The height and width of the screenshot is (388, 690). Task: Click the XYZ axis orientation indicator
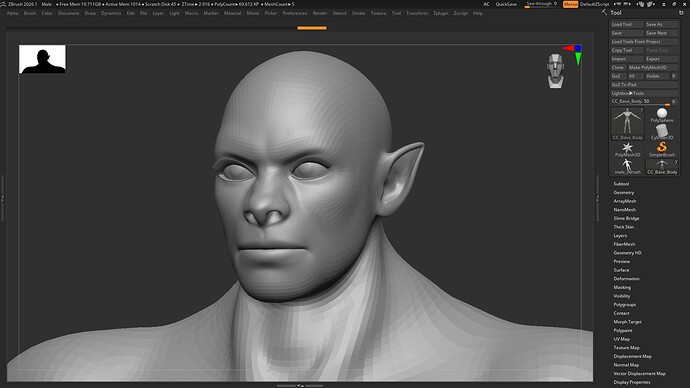pyautogui.click(x=574, y=54)
